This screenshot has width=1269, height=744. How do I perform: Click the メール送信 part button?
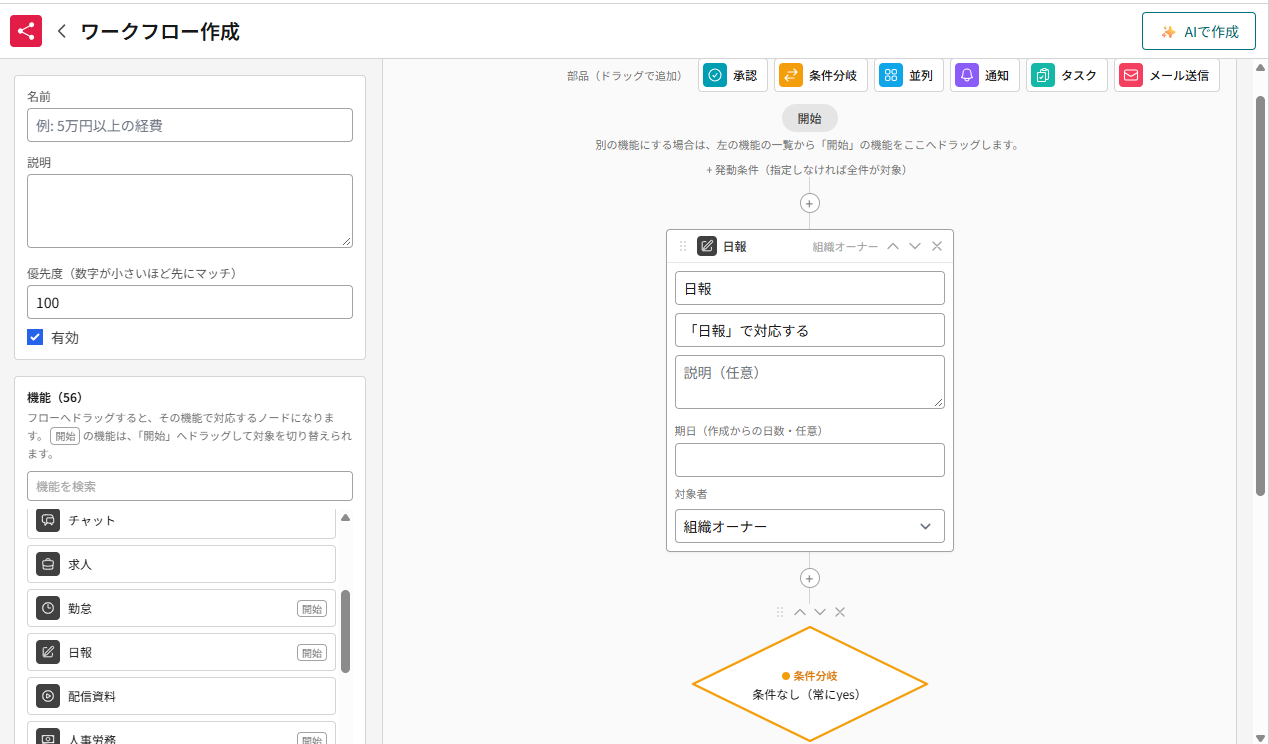[x=1167, y=75]
